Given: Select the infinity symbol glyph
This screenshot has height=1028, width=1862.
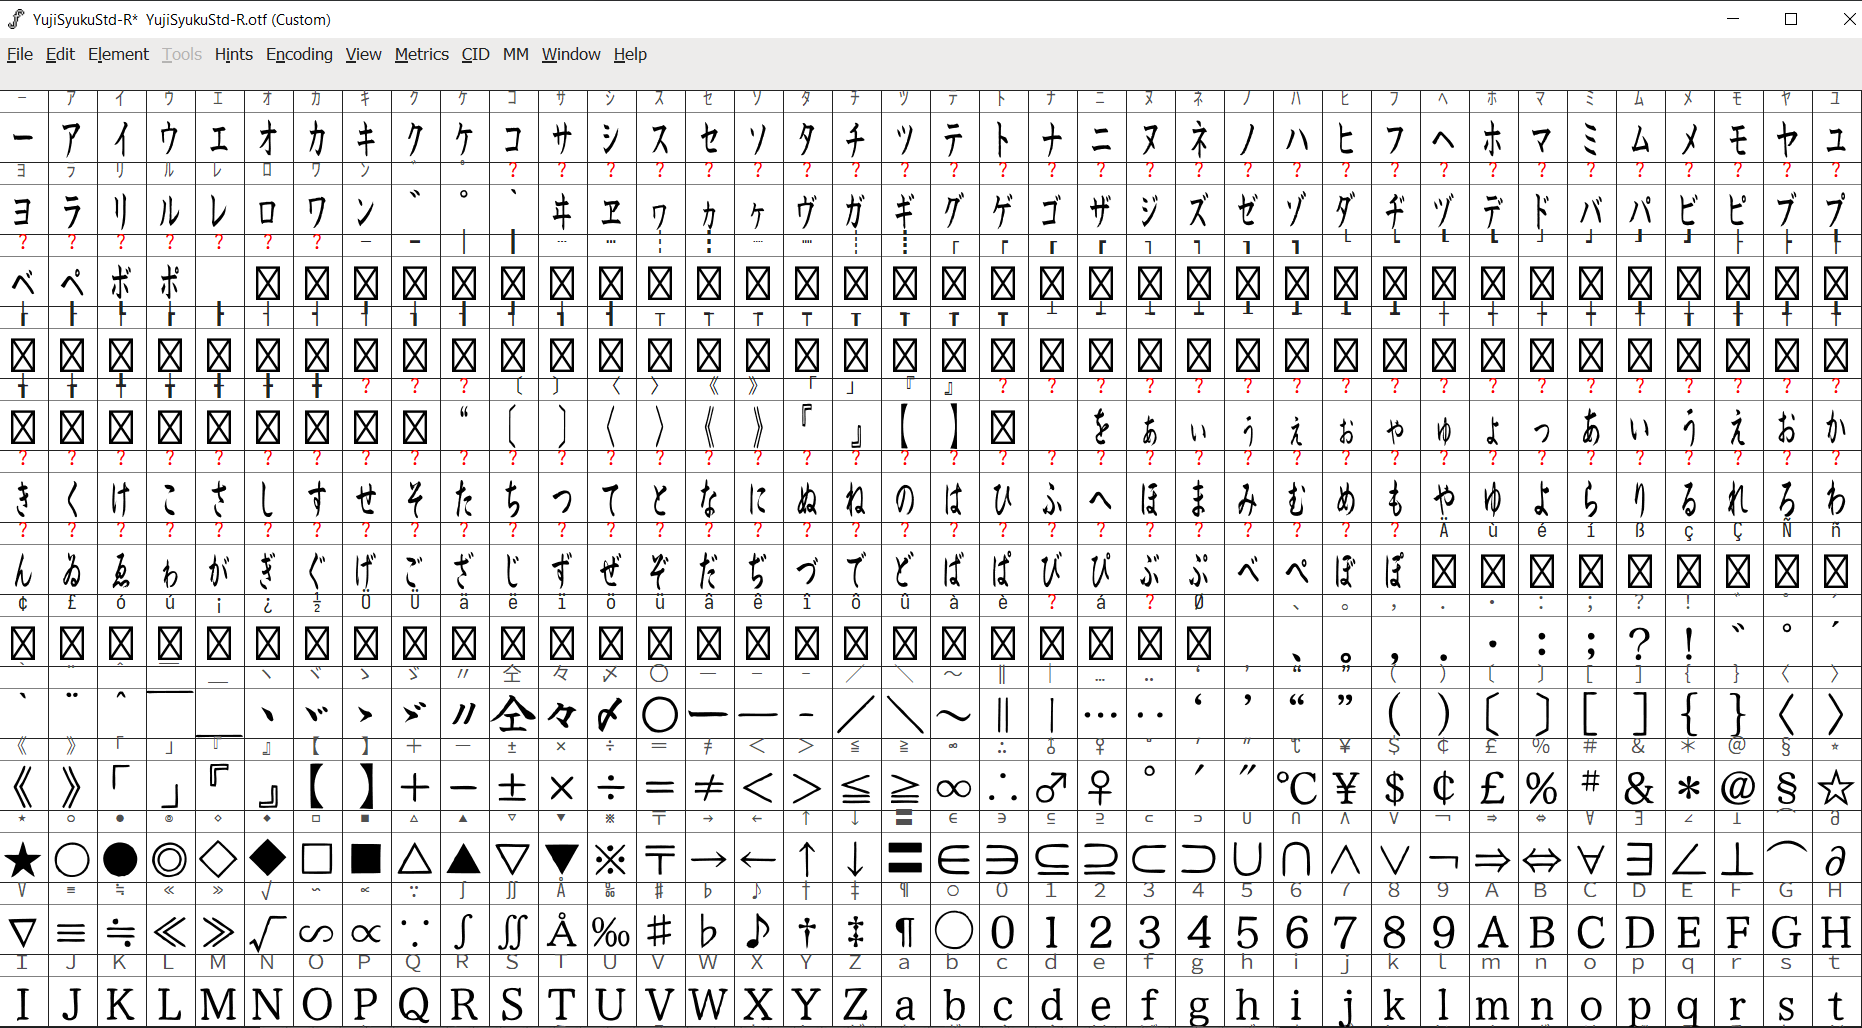Looking at the screenshot, I should click(x=953, y=788).
